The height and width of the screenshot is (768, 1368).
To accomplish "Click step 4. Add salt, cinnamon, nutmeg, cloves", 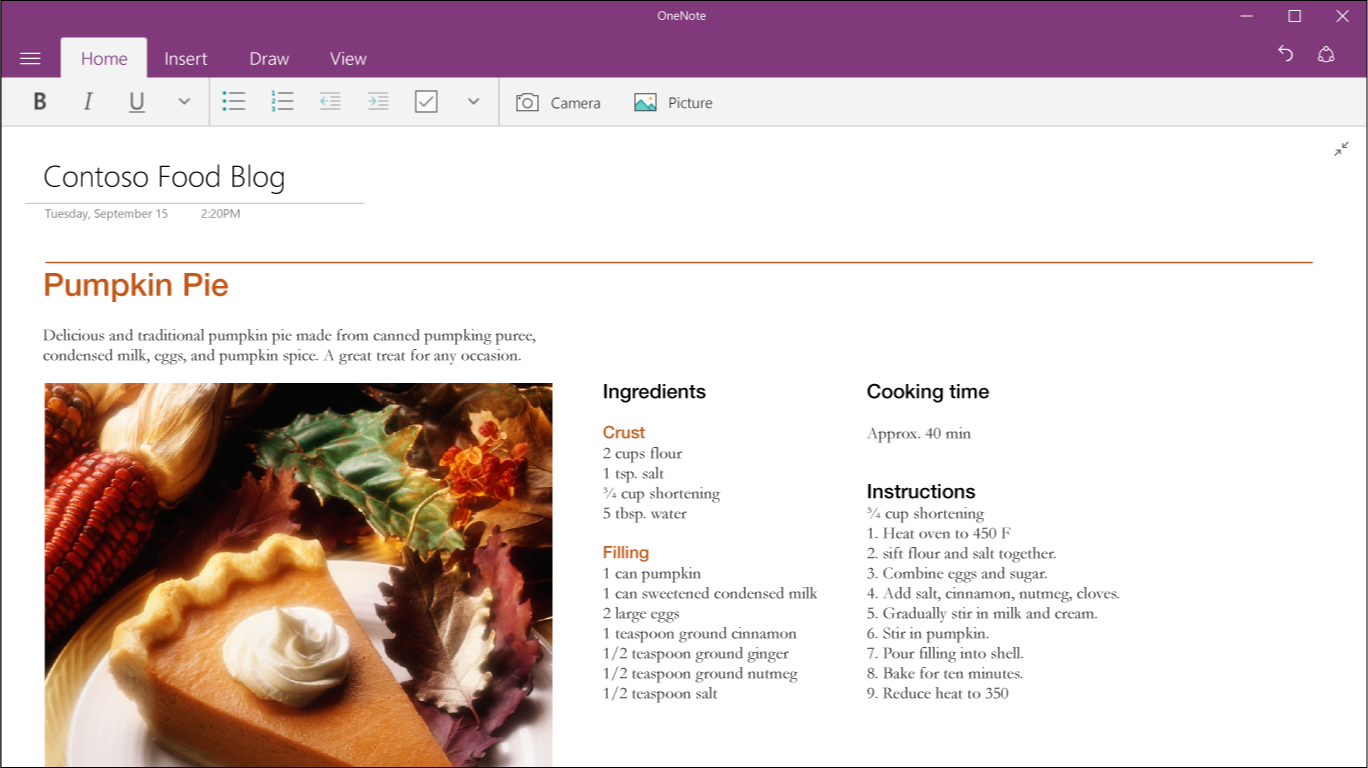I will coord(993,594).
